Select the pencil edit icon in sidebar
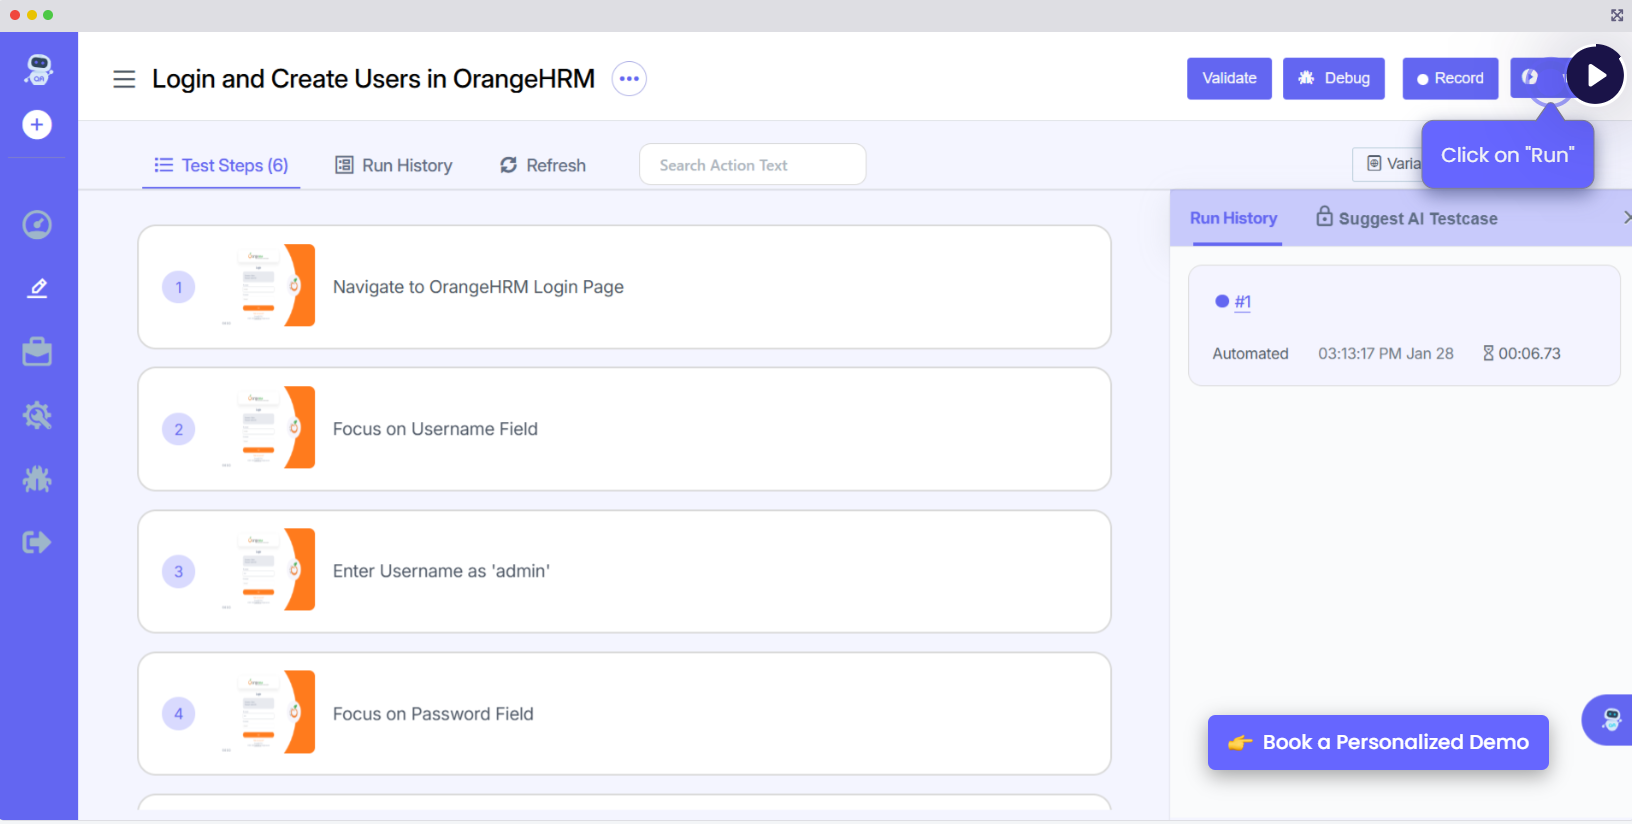This screenshot has height=824, width=1632. click(37, 289)
